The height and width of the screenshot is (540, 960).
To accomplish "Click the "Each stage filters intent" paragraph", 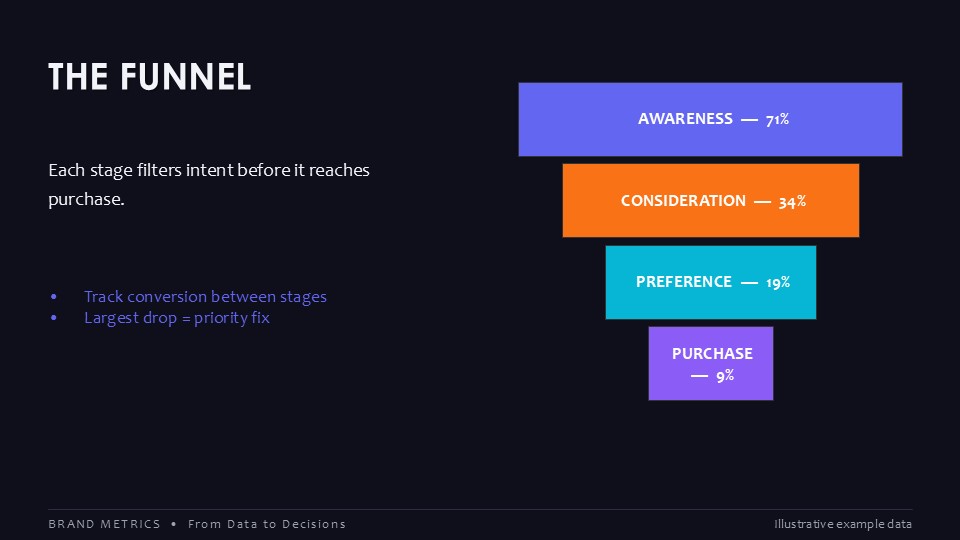I will pos(209,184).
